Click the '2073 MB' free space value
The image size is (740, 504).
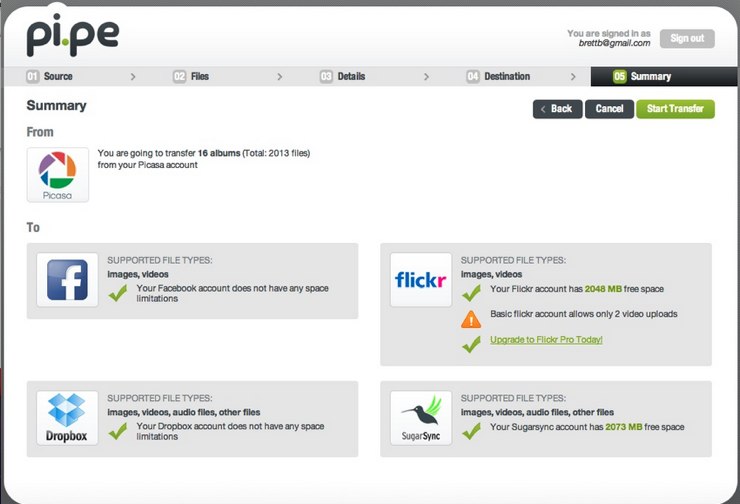624,427
